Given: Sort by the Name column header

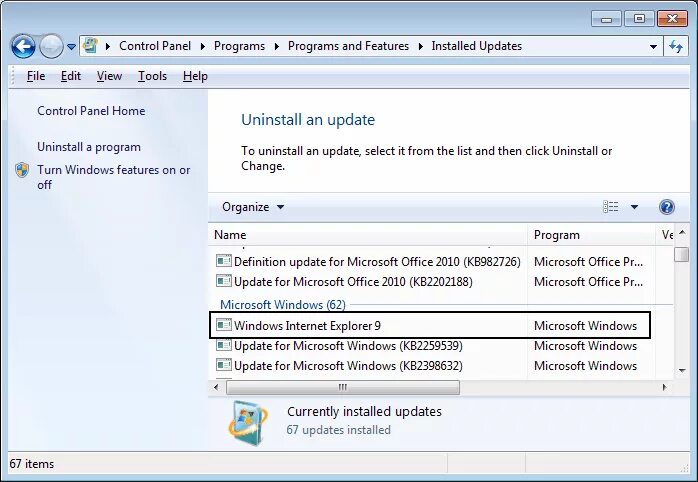Looking at the screenshot, I should [368, 235].
